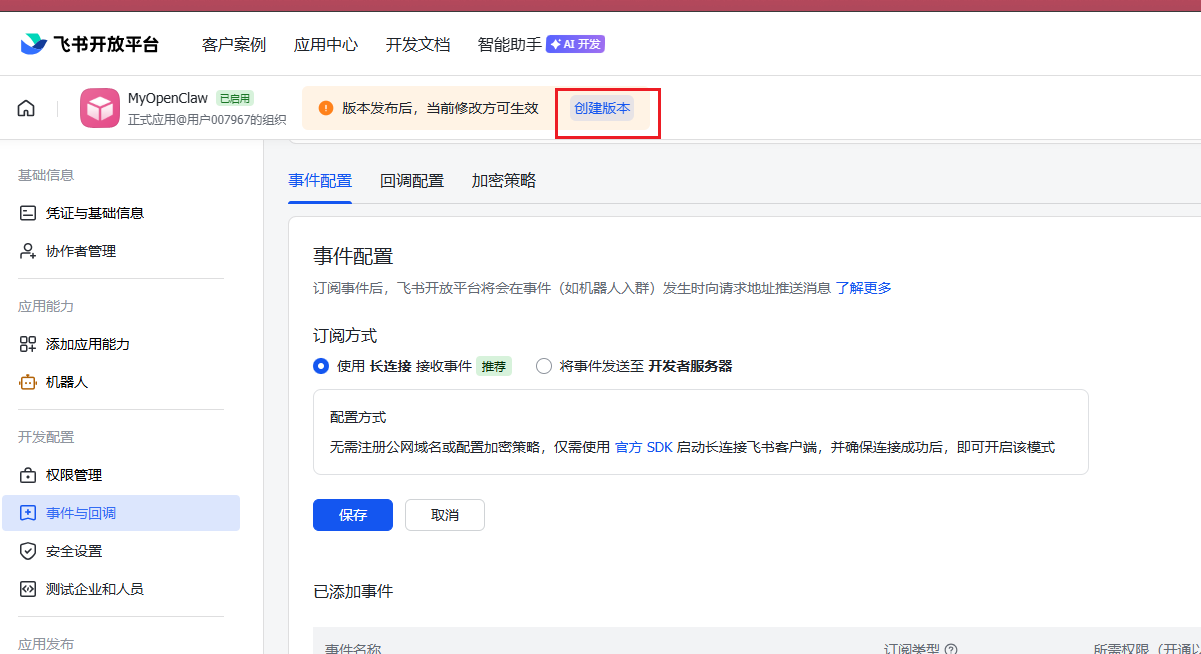Switch to the 加密策略 tab
This screenshot has width=1201, height=654.
[x=501, y=181]
